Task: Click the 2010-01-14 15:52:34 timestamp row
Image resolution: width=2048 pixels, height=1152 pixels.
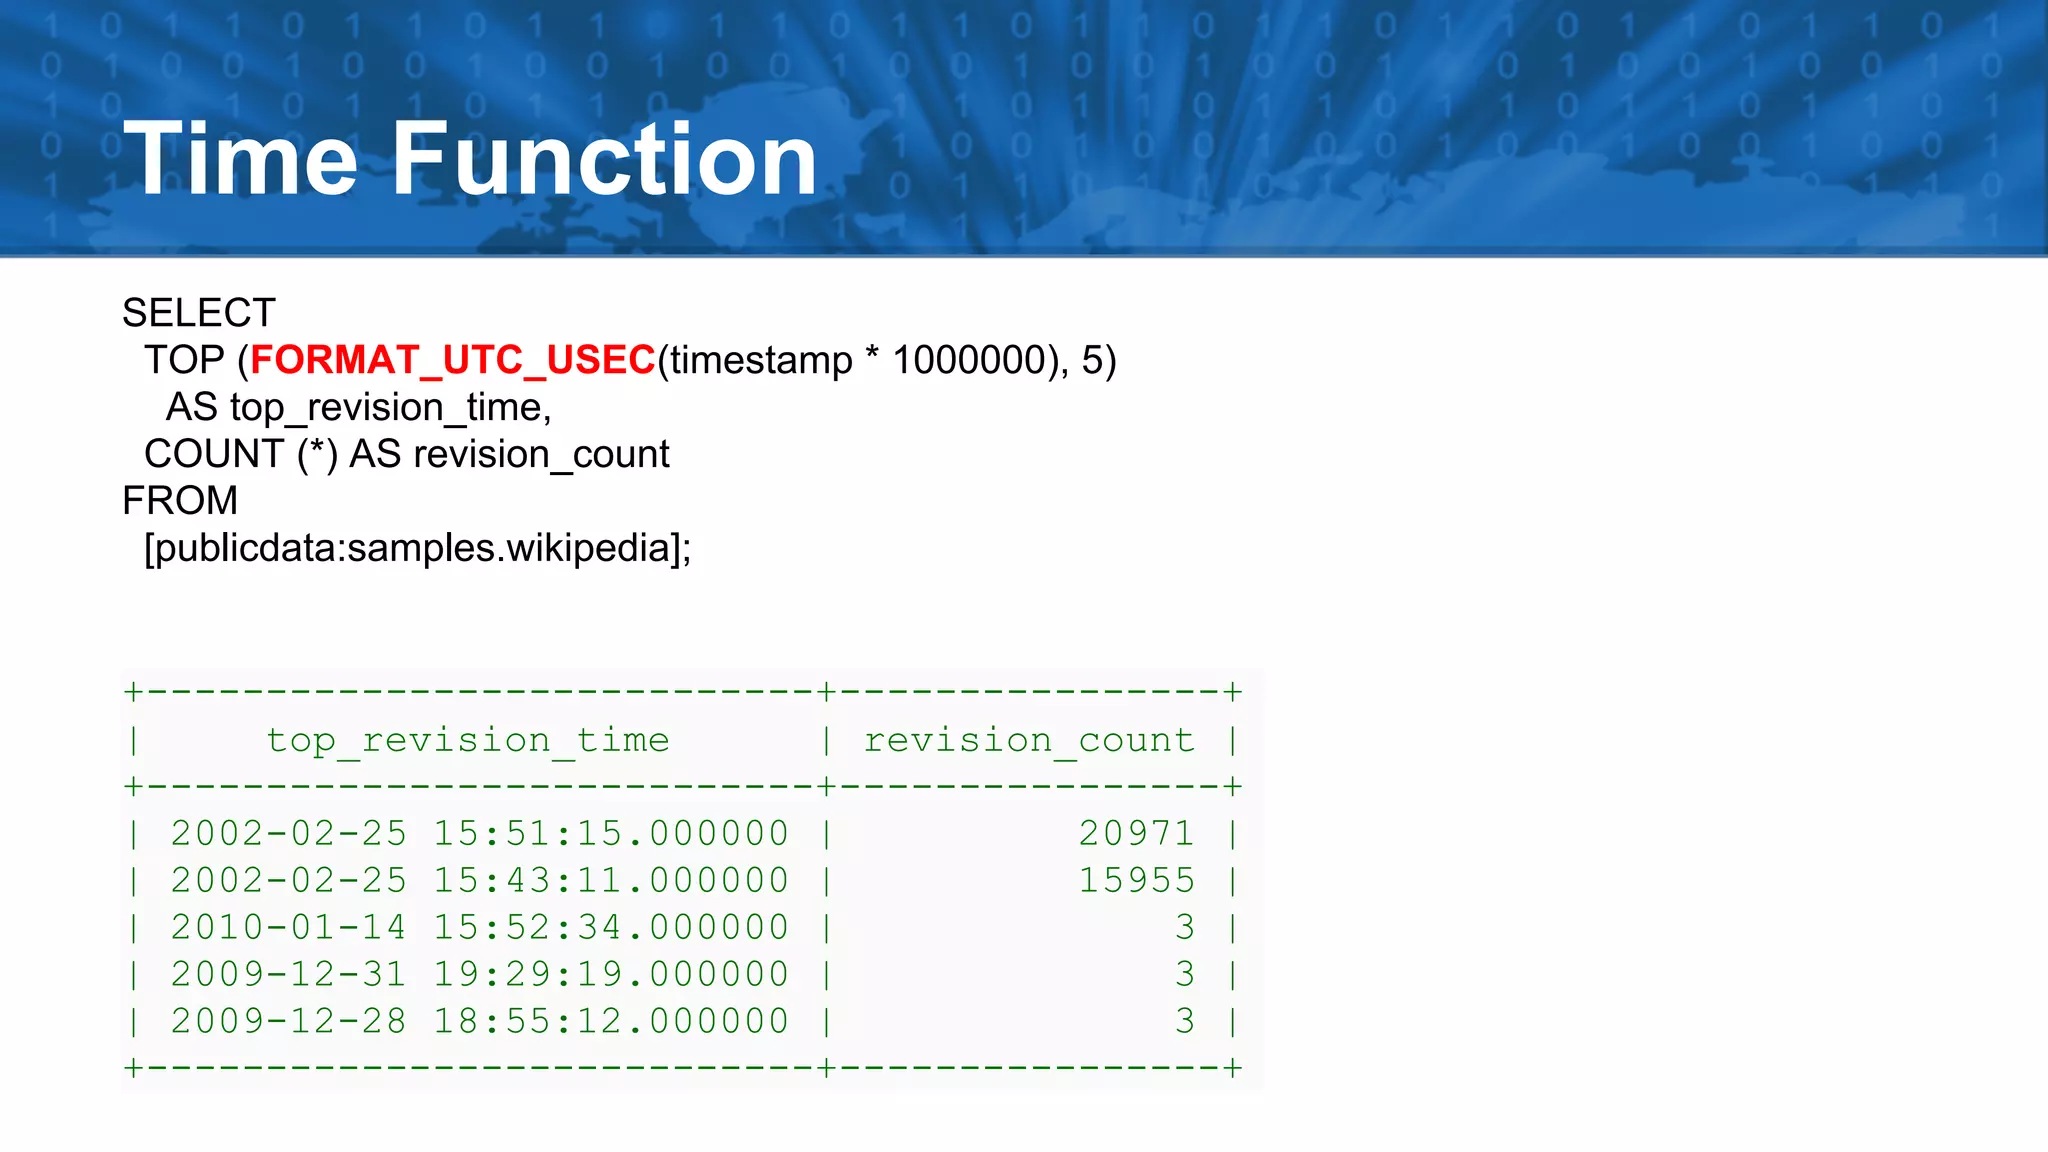Action: pyautogui.click(x=479, y=927)
